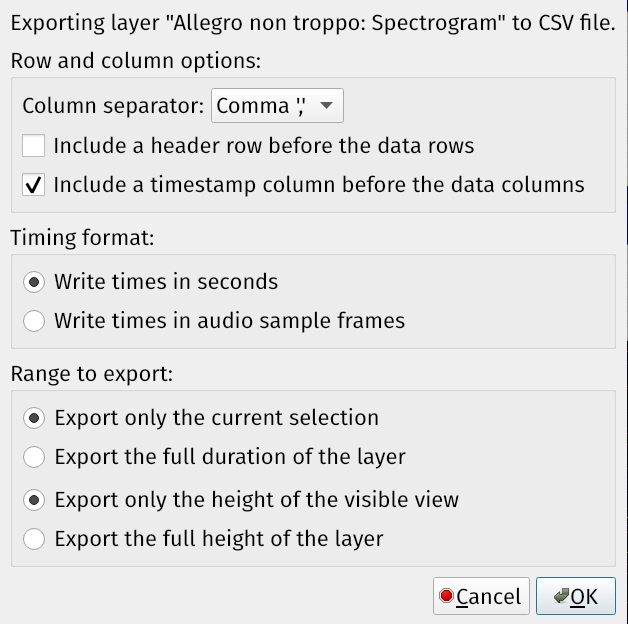
Task: Click the Column separator label
Action: [113, 106]
